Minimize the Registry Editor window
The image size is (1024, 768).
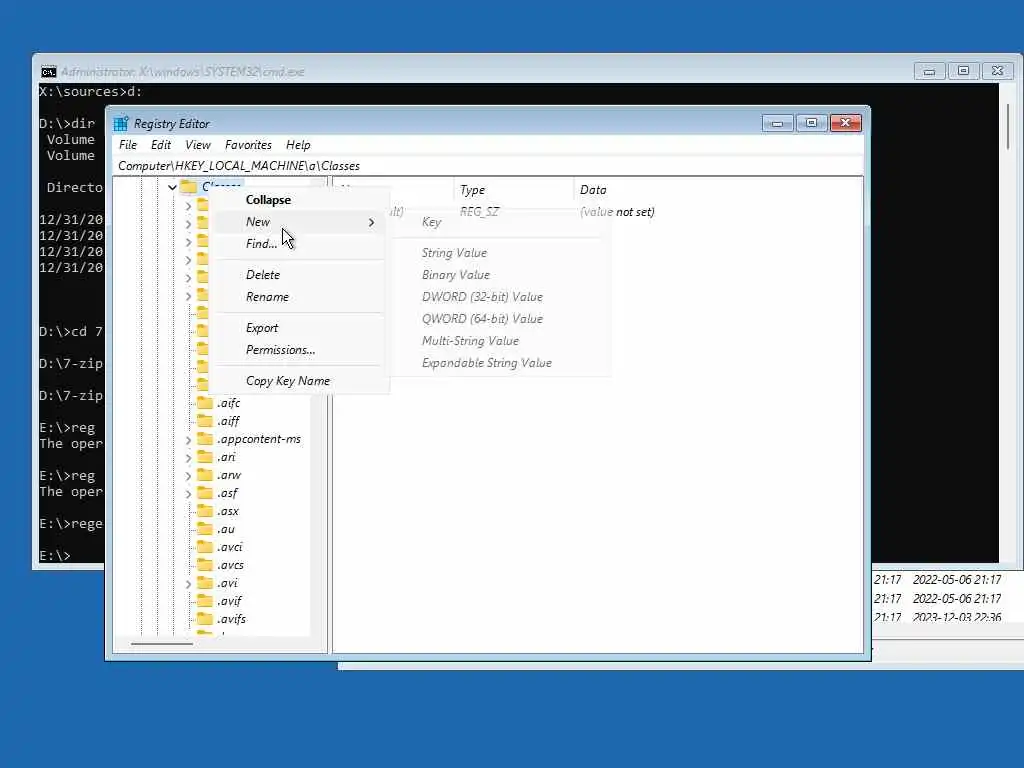[777, 123]
